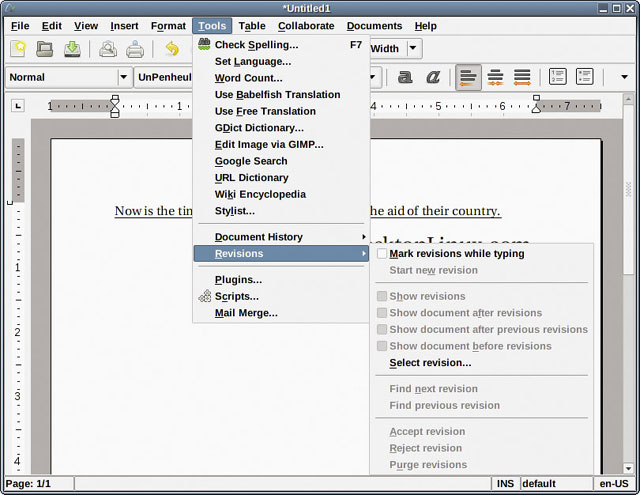Click the Undo arrow icon

point(173,49)
